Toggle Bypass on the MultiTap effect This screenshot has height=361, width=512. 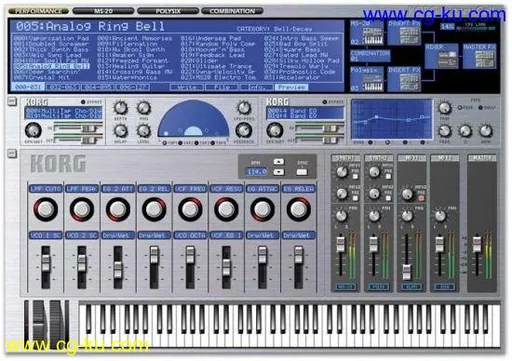[83, 102]
